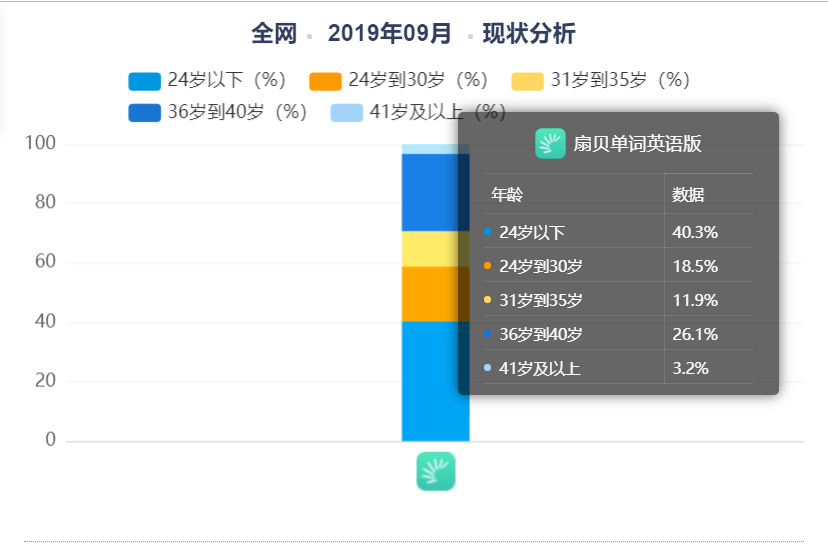Toggle the 41岁及以上 (%) legend series
This screenshot has height=560, width=828.
418,112
